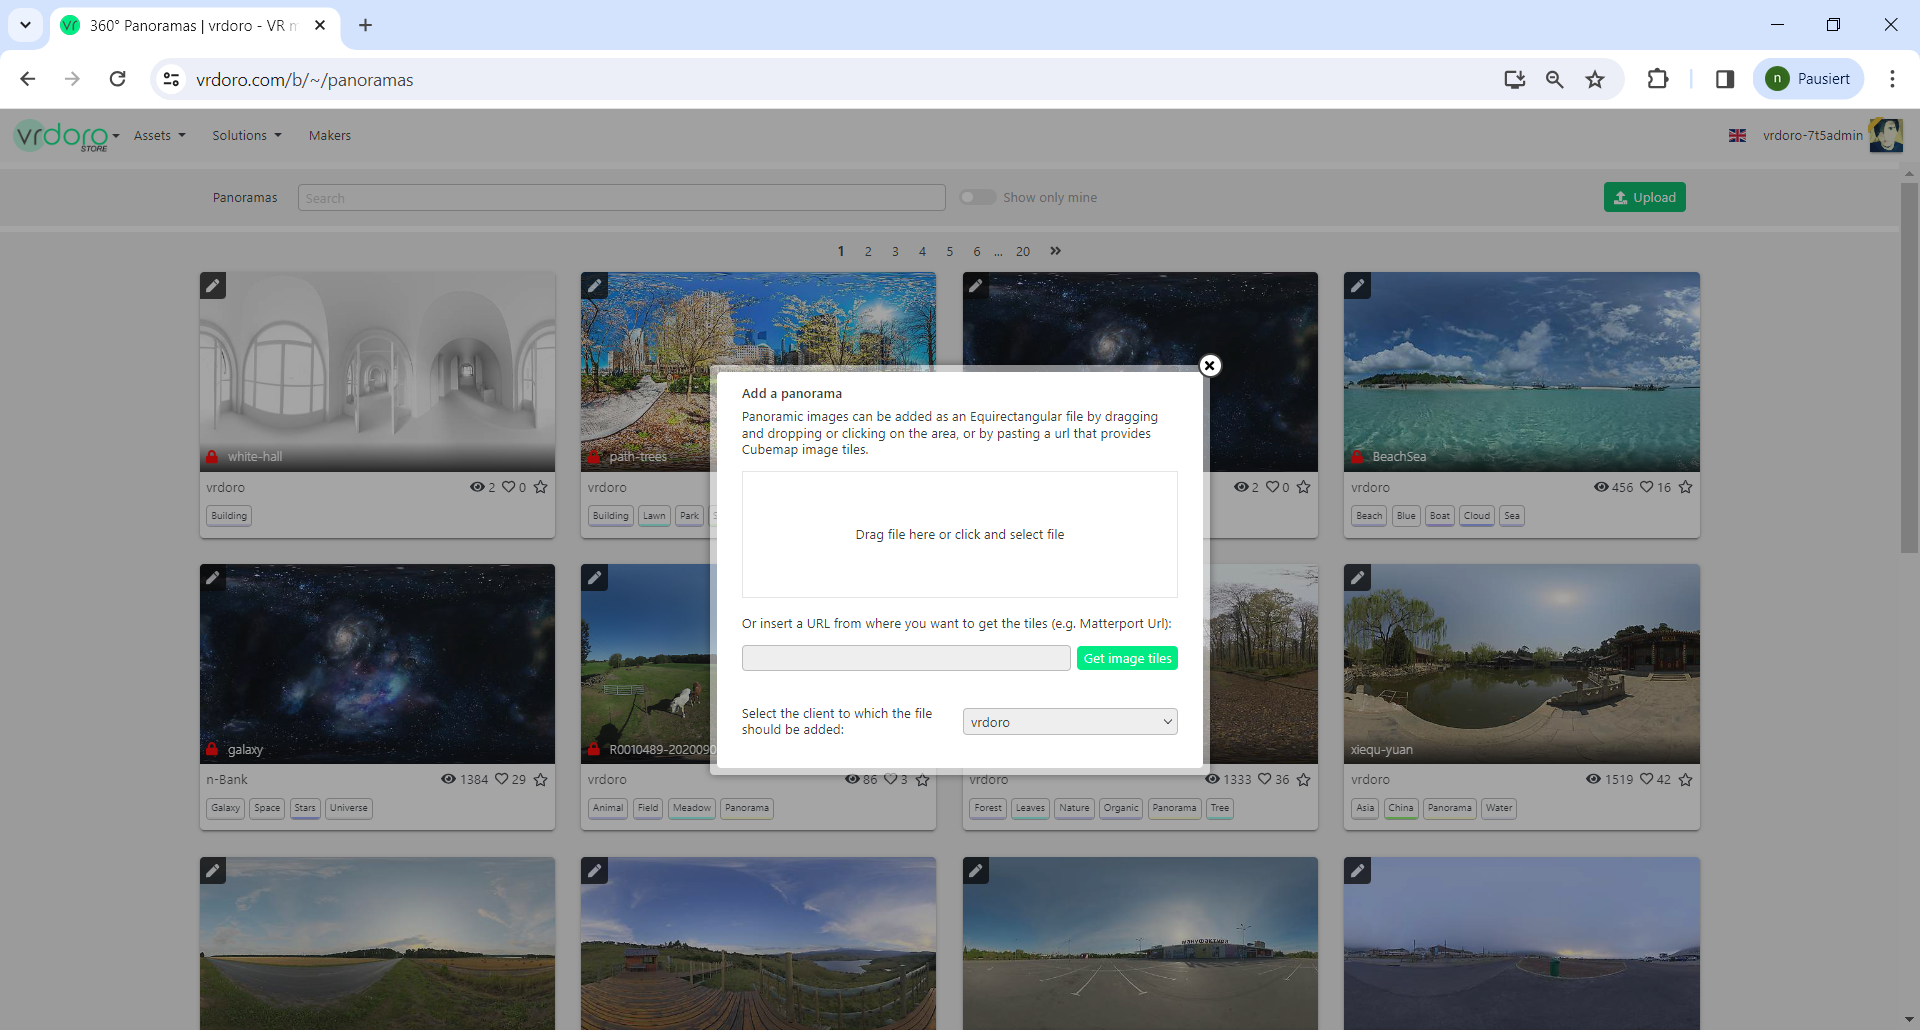Star the xiequ-yuan panorama
This screenshot has width=1920, height=1030.
click(1685, 779)
